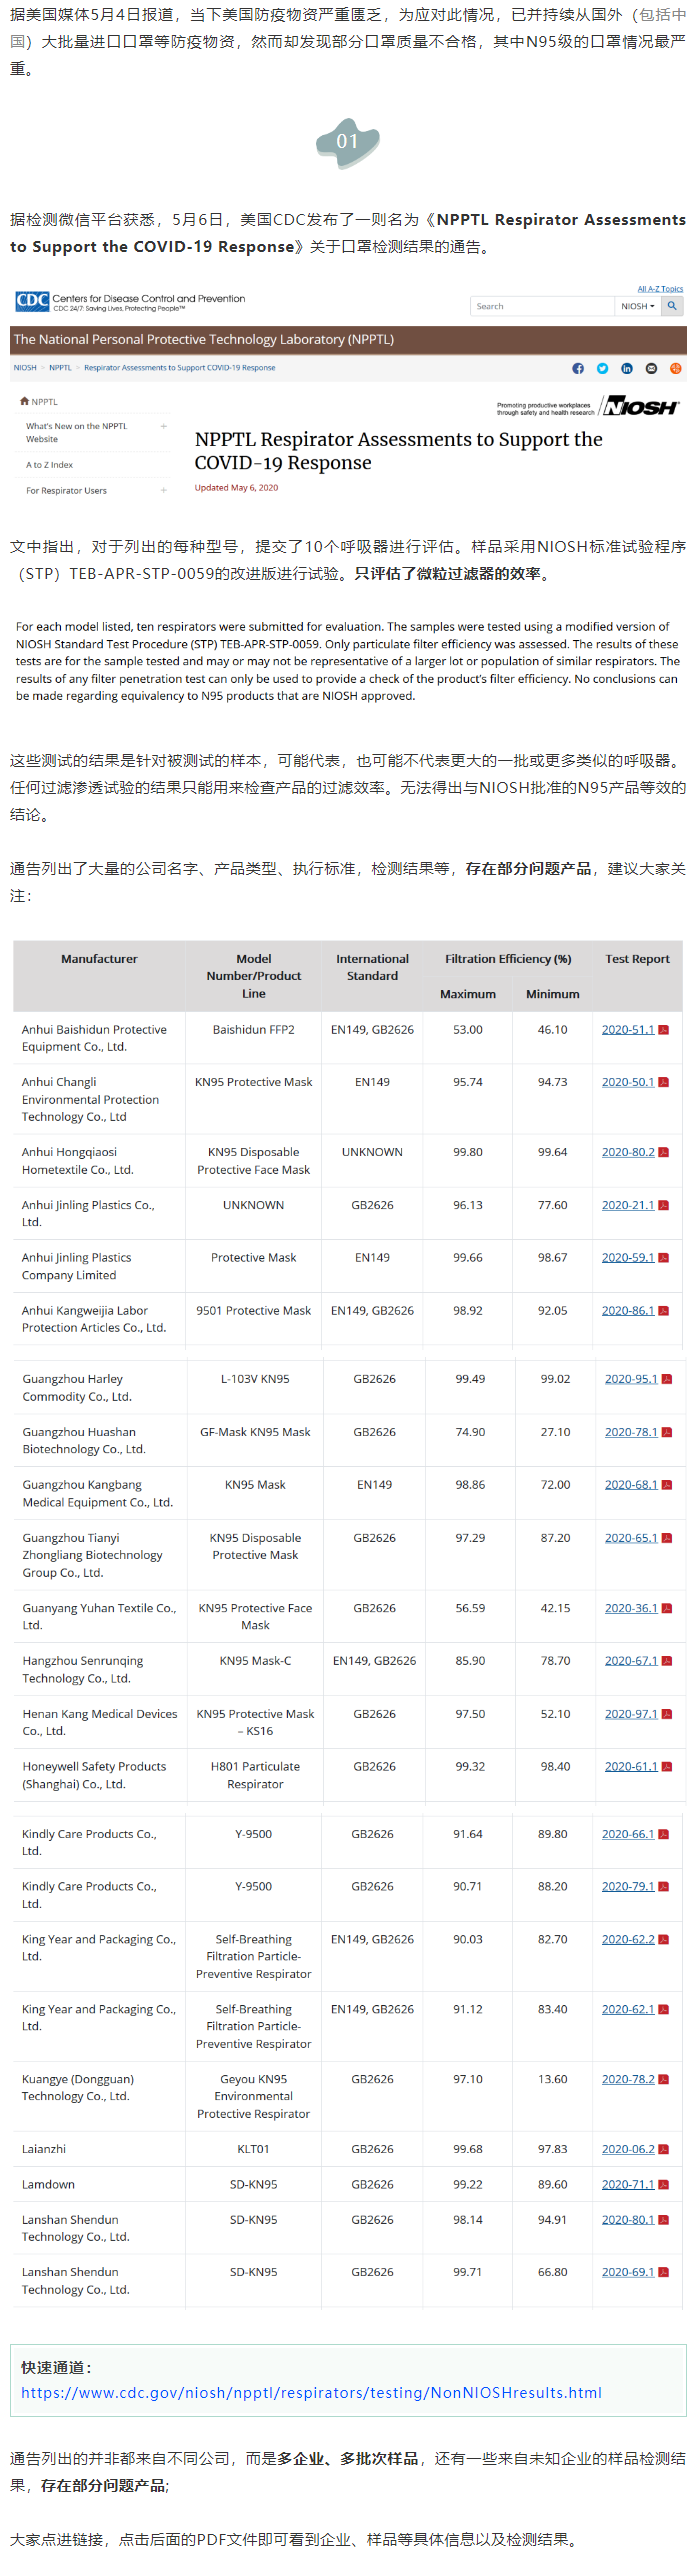Share page via Twitter icon
Screen dimensions: 697x2573
(x=602, y=368)
